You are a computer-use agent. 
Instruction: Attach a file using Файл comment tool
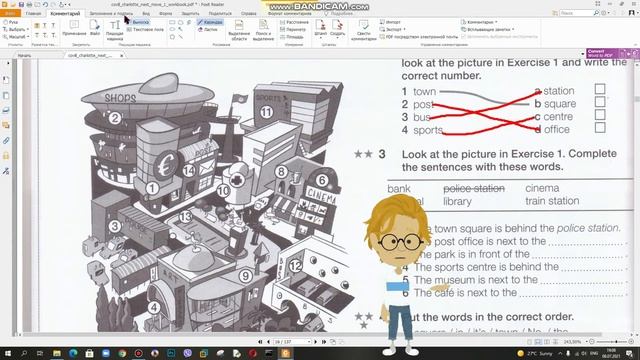(95, 29)
